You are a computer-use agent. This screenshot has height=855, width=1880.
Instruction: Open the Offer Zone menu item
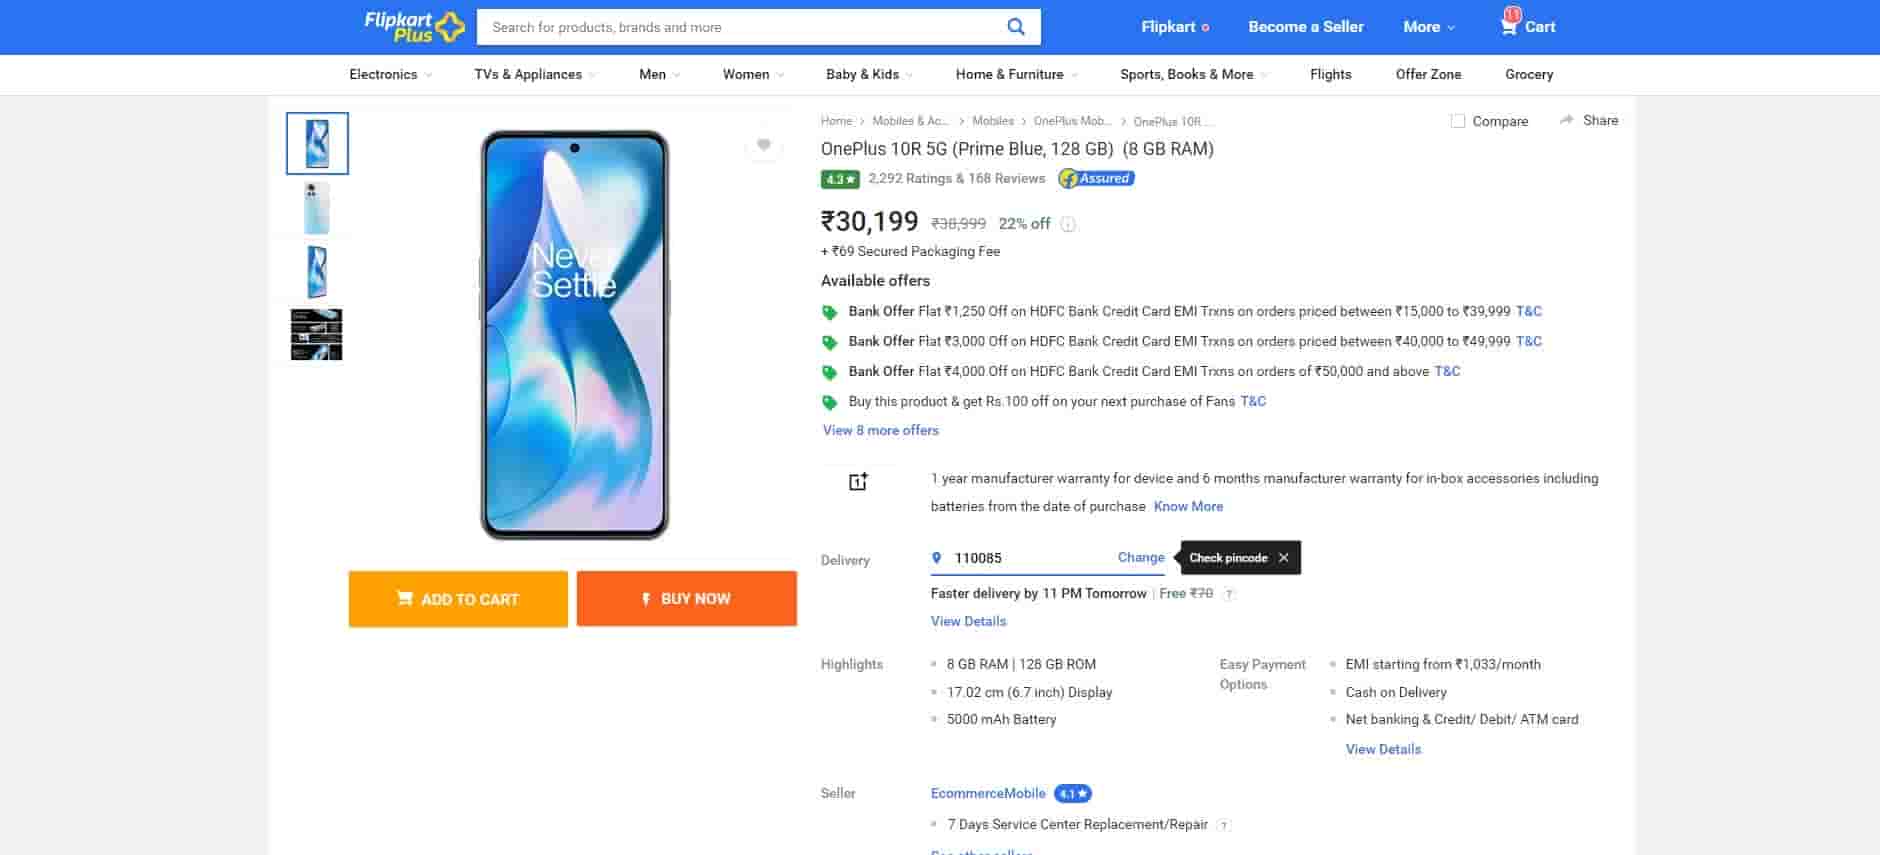tap(1428, 75)
